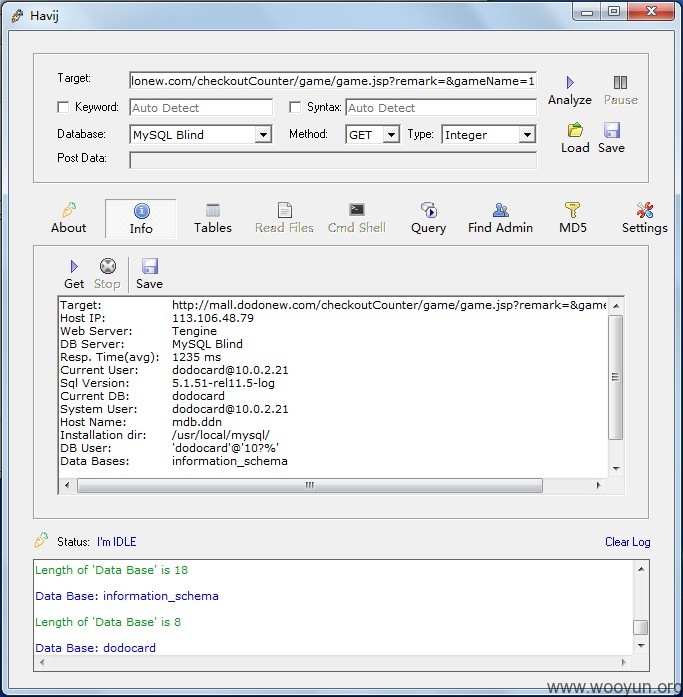The image size is (683, 697).
Task: Click the carrot icon next to Status
Action: coord(41,541)
